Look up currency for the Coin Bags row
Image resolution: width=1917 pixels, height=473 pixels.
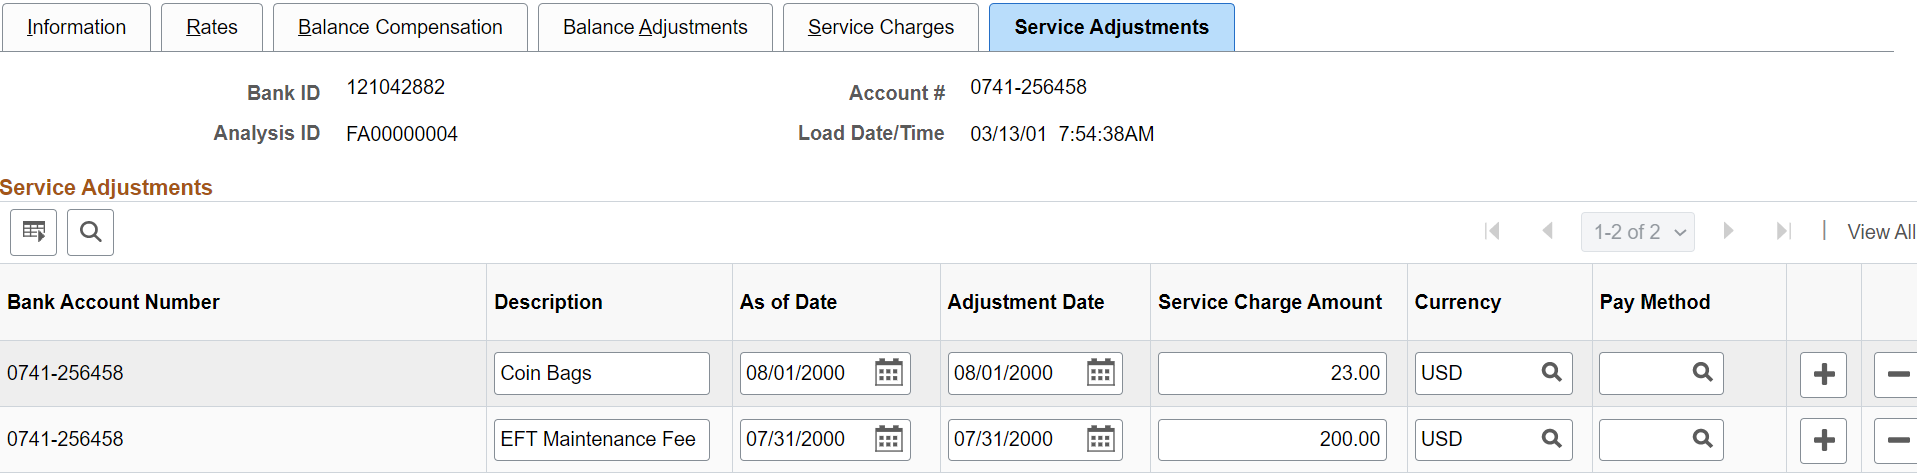tap(1552, 372)
